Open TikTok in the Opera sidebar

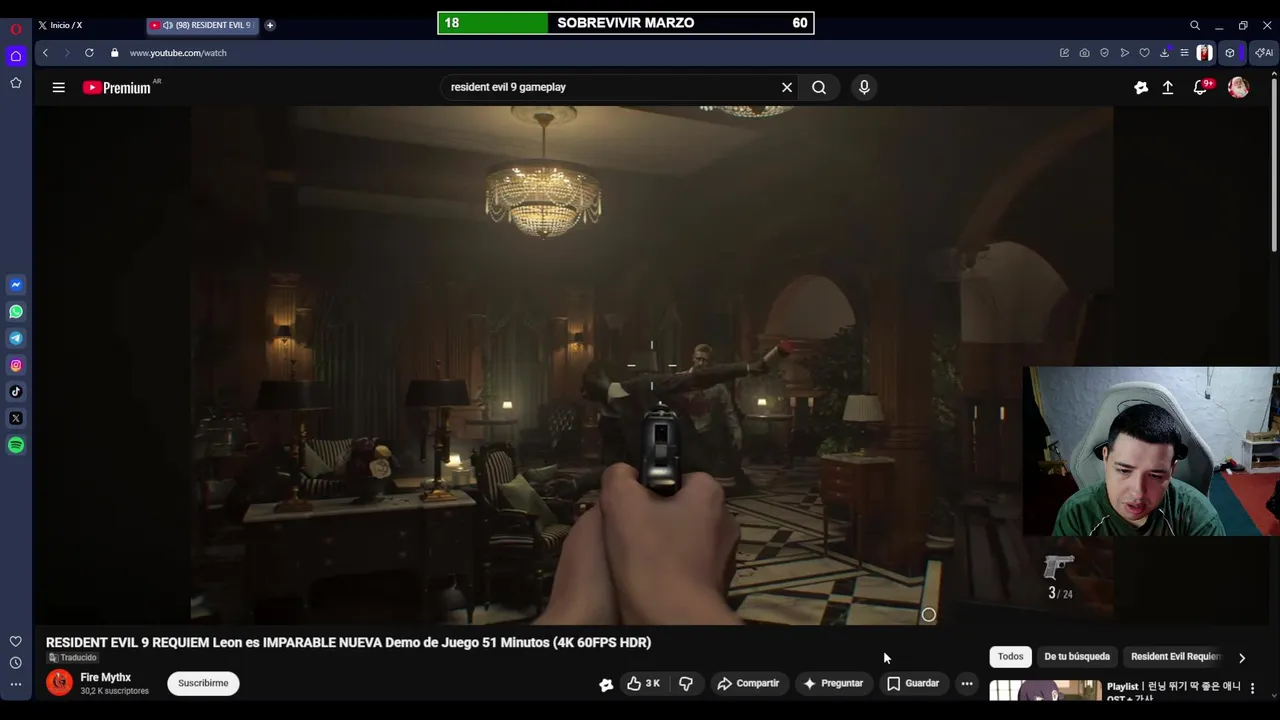click(16, 392)
